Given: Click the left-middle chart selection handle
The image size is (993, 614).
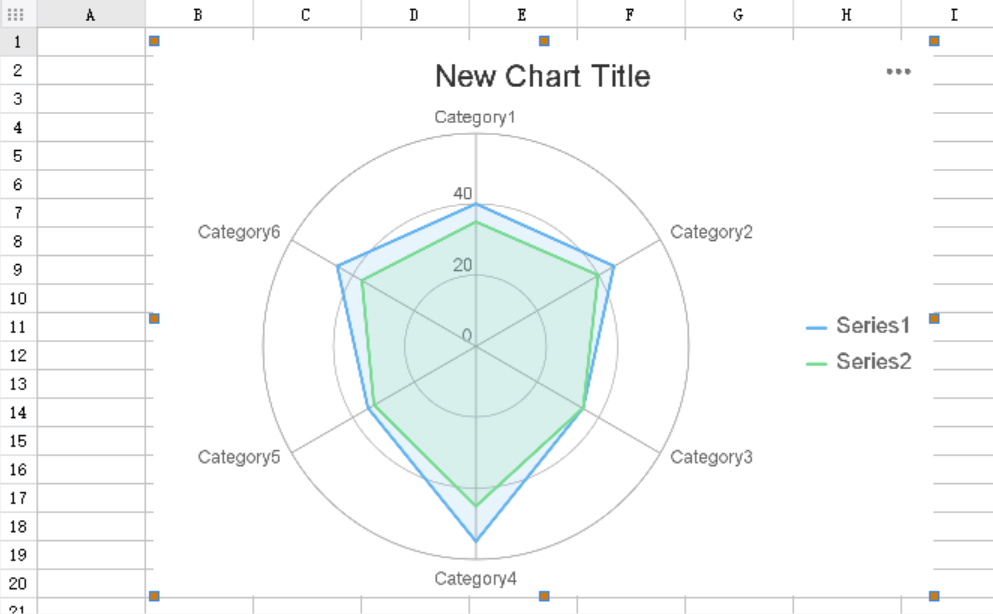Looking at the screenshot, I should coord(153,317).
